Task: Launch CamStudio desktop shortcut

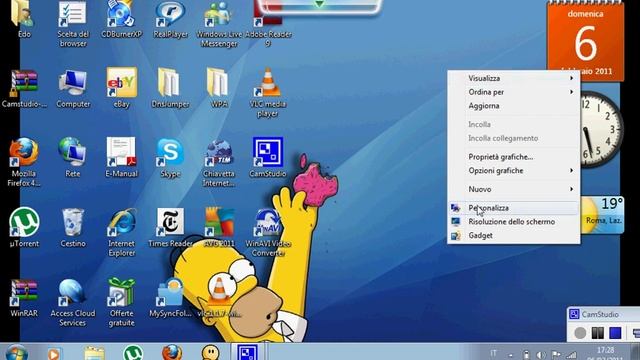Action: click(268, 158)
